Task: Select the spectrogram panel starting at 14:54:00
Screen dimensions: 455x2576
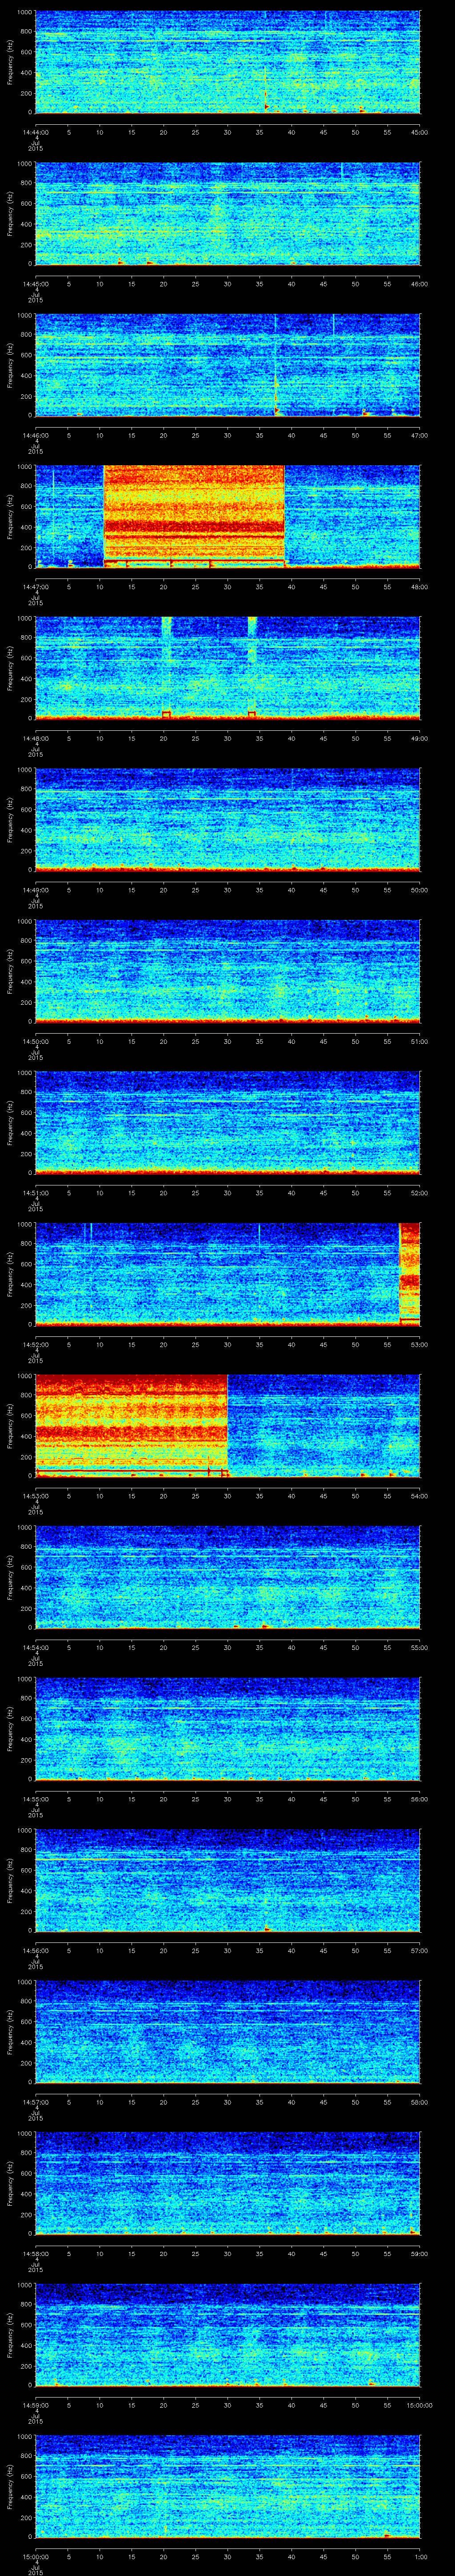Action: pyautogui.click(x=227, y=1577)
